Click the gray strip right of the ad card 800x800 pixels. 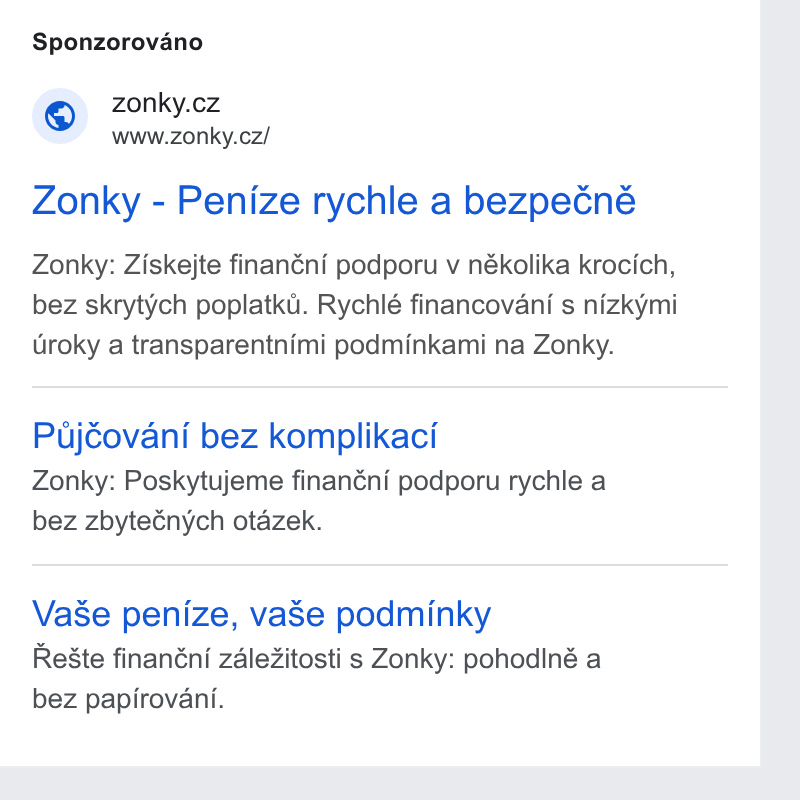tap(780, 383)
